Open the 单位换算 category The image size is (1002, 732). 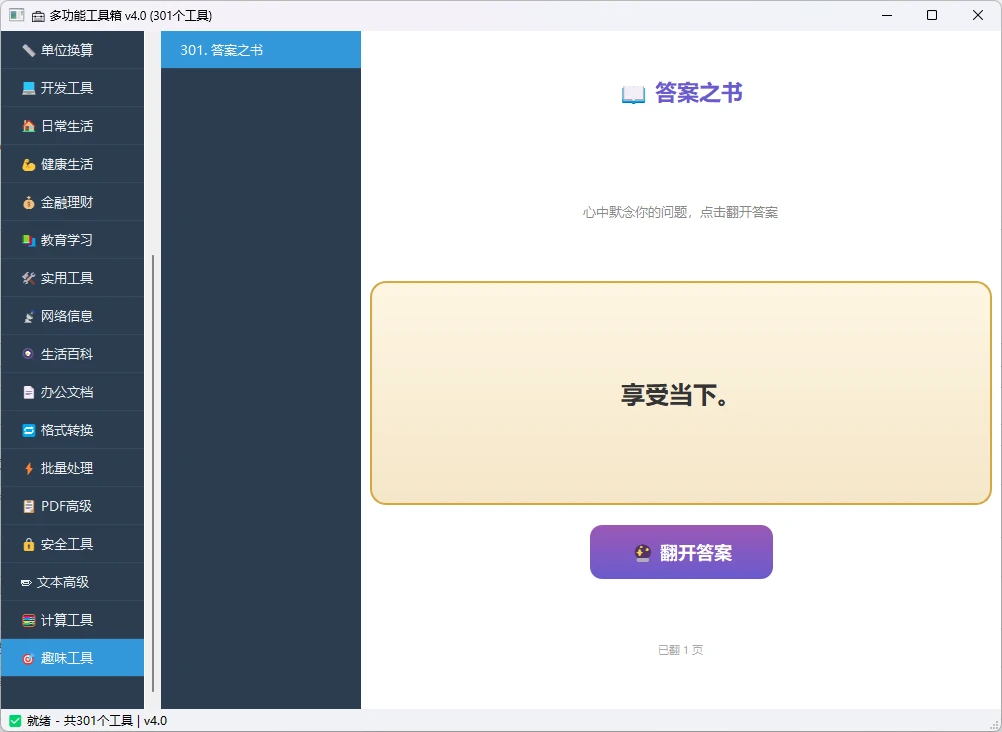point(72,50)
